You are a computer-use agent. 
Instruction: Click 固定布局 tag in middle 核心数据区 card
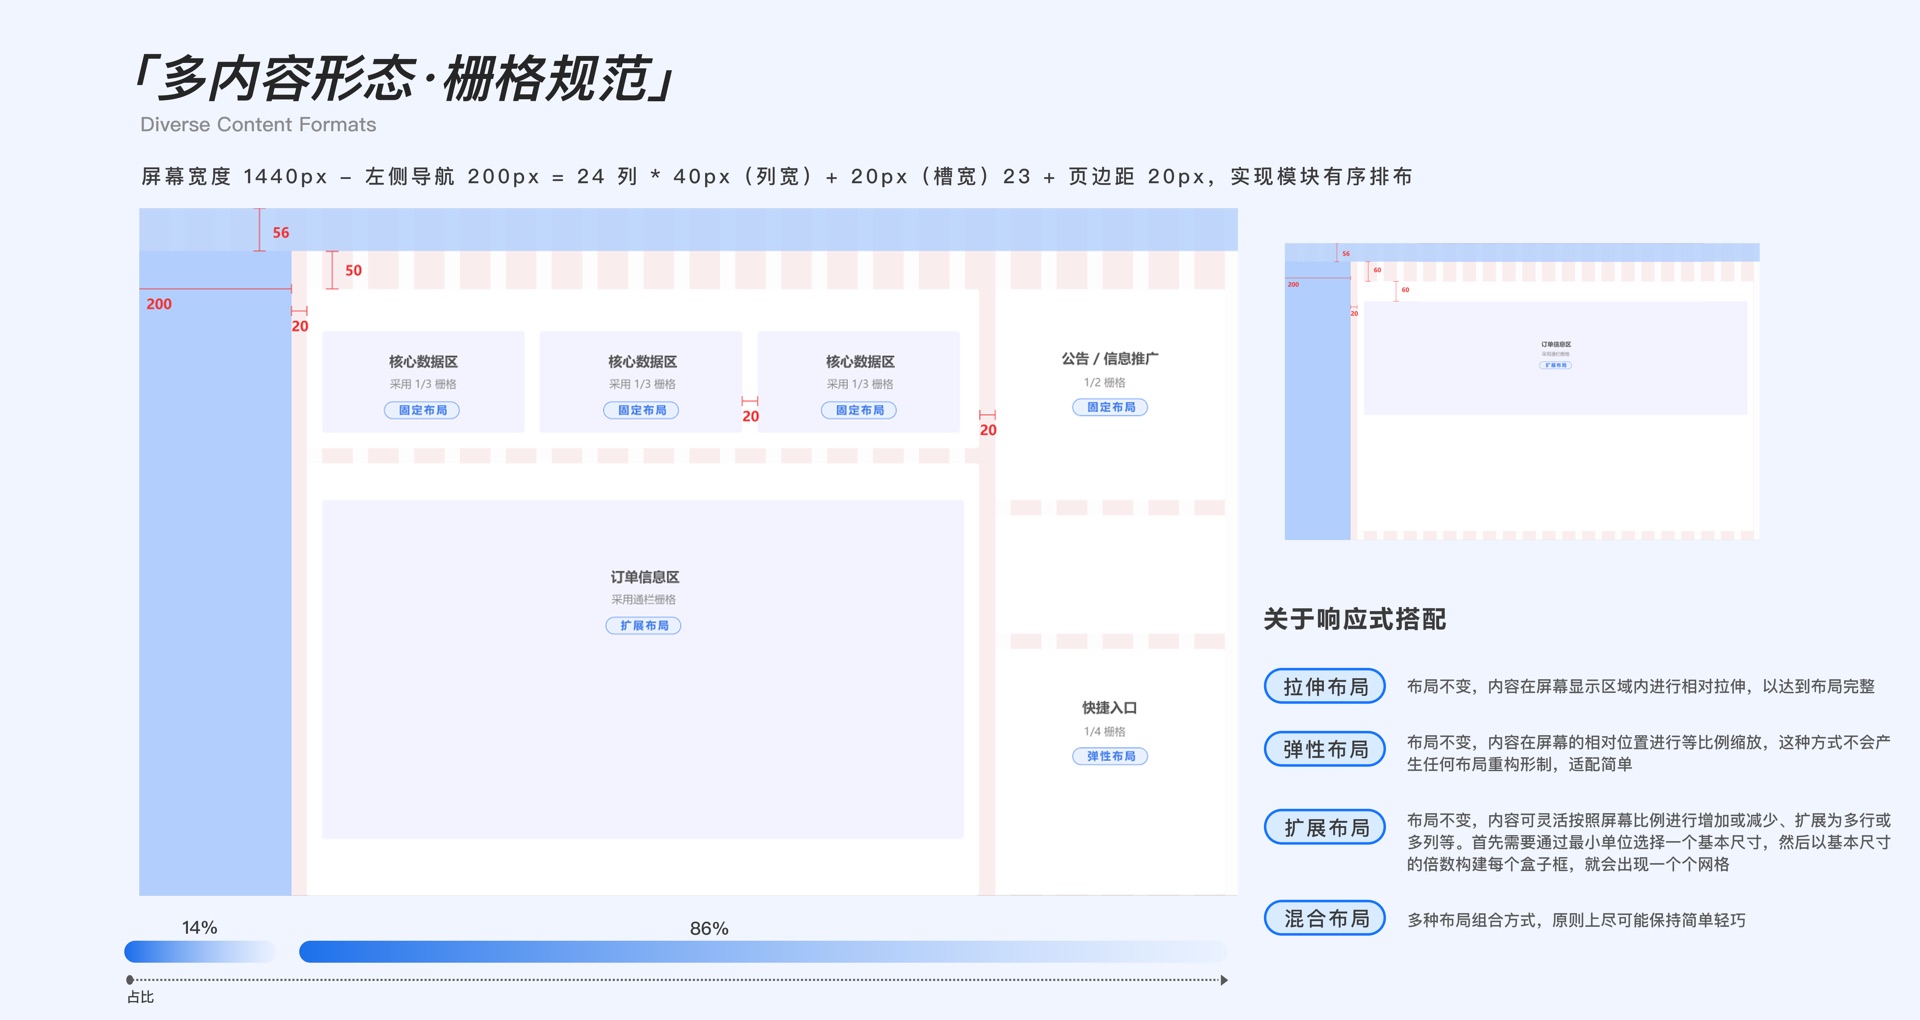[x=641, y=410]
